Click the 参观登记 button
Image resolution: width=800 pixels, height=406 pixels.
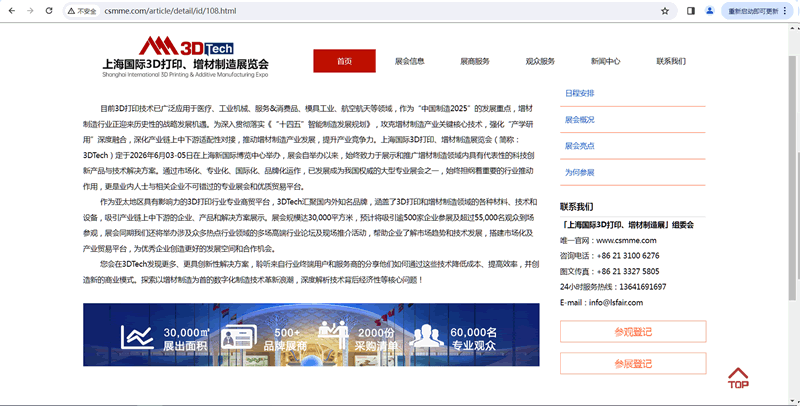[x=632, y=331]
